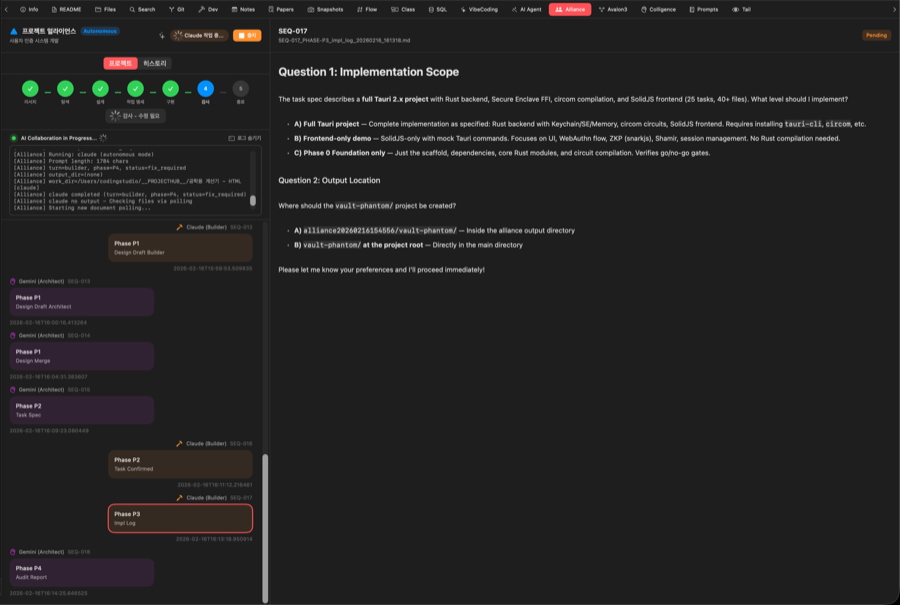900x605 pixels.
Task: Click the orange stop button
Action: click(246, 35)
